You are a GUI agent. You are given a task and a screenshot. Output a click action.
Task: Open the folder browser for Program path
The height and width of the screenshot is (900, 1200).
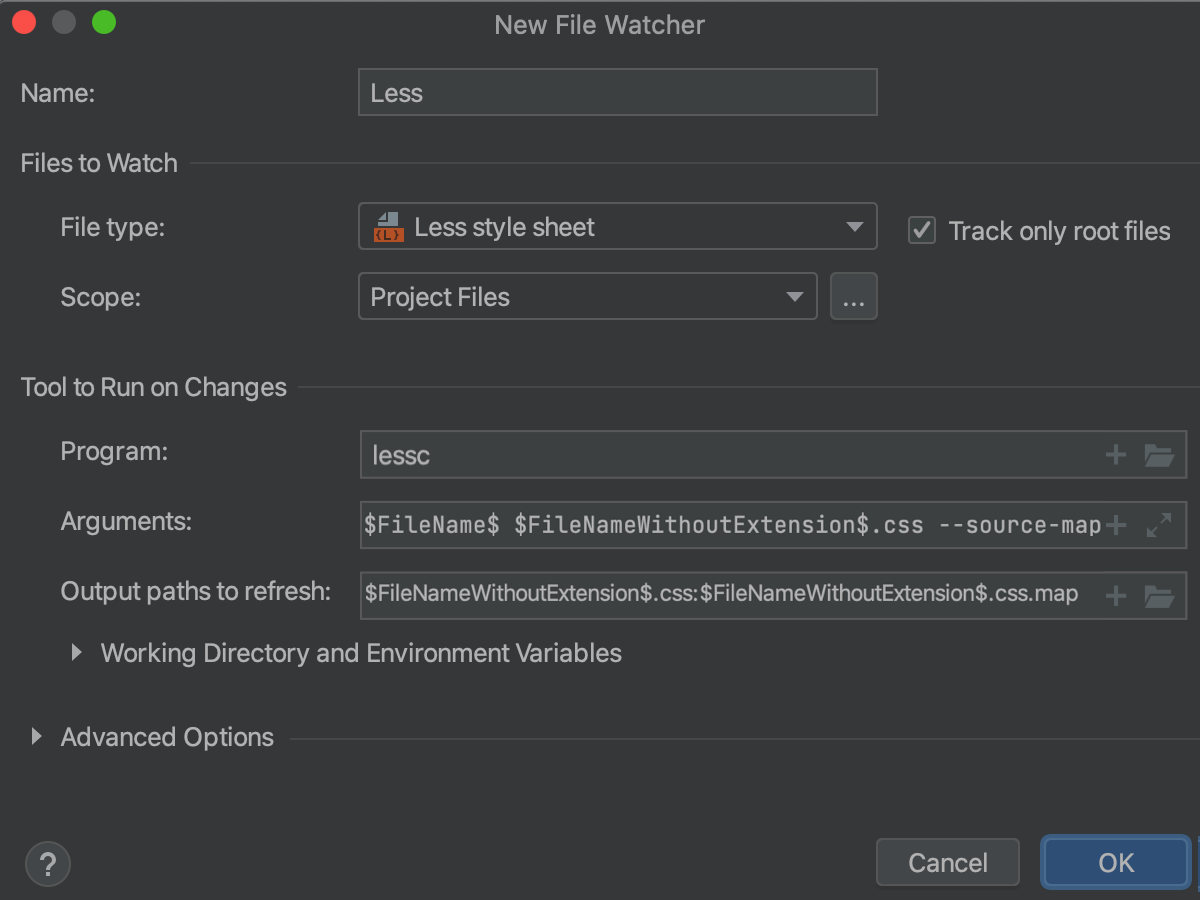click(x=1160, y=455)
